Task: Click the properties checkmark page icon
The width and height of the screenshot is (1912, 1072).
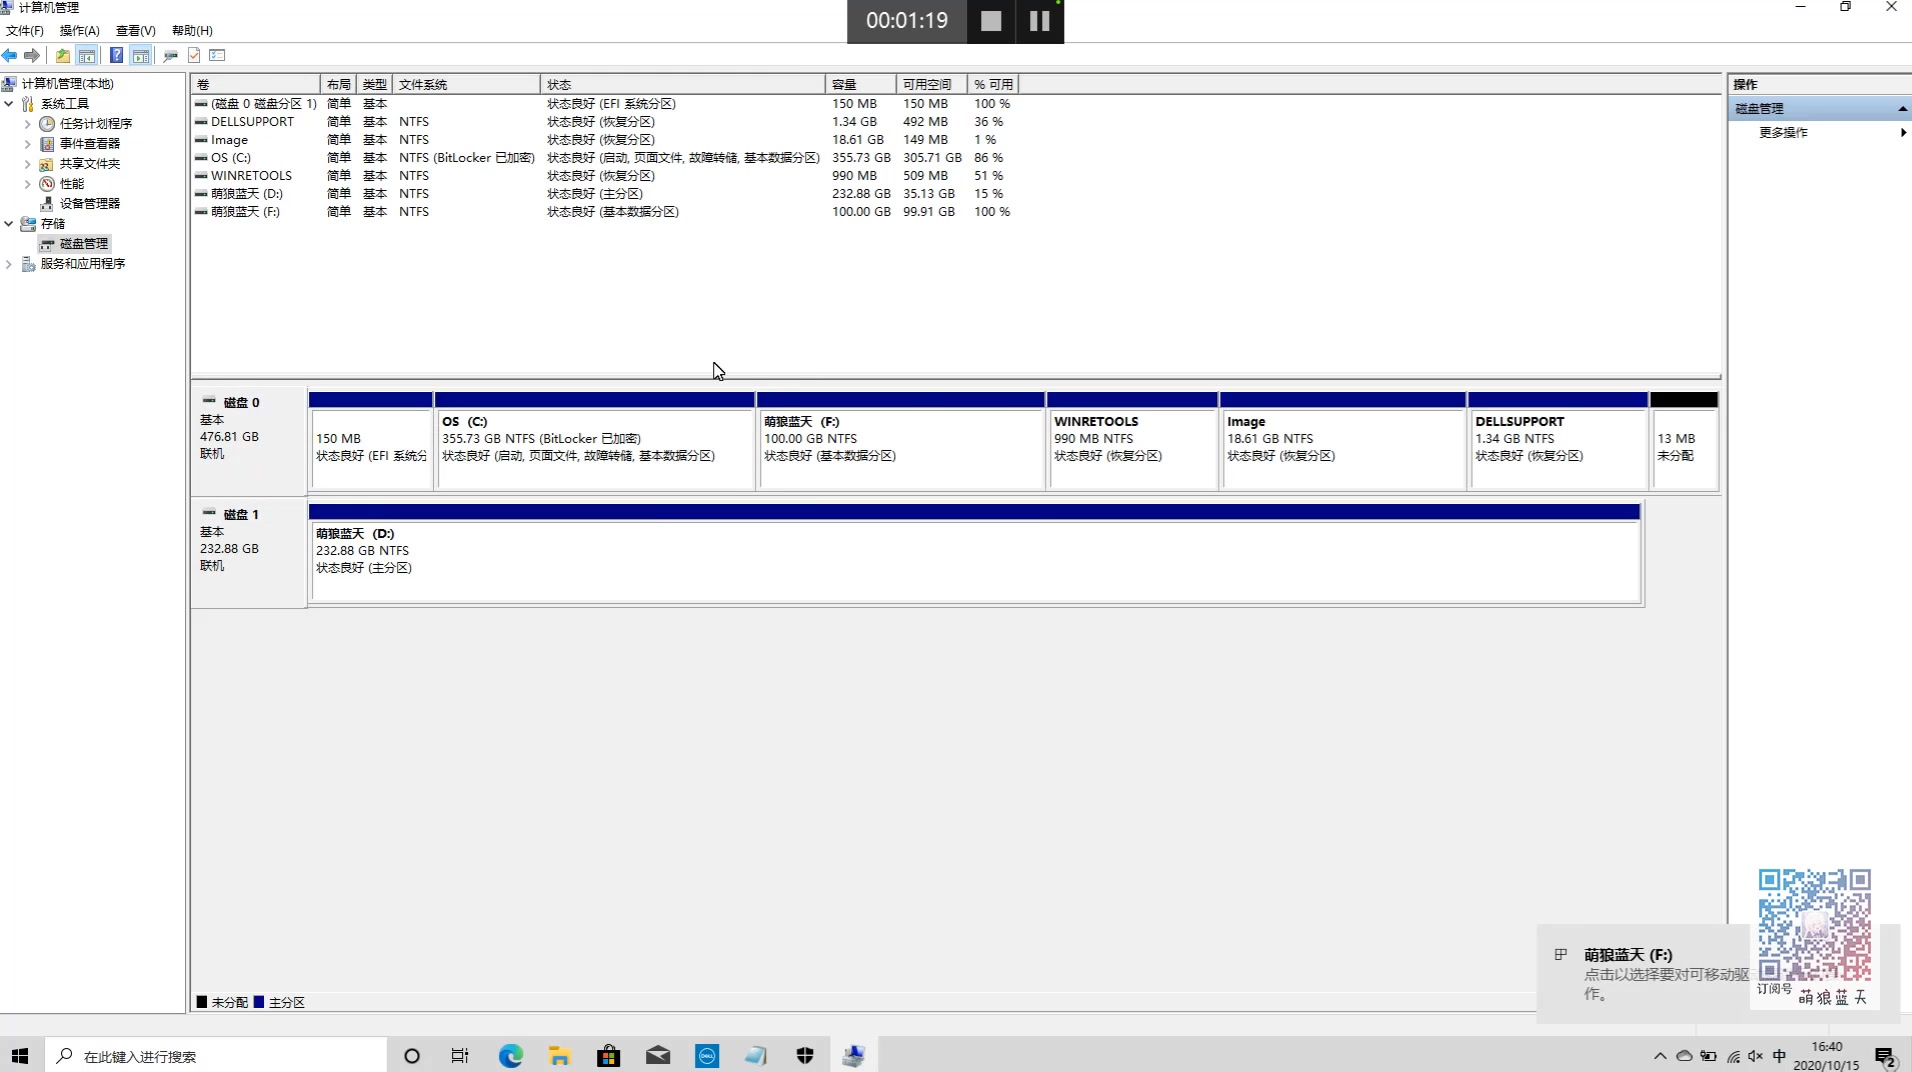Action: [194, 56]
